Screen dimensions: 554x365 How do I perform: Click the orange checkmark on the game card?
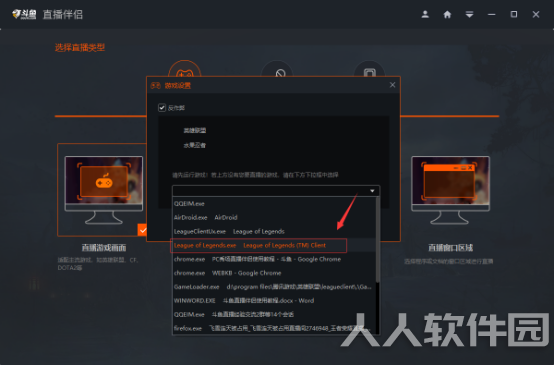[142, 230]
